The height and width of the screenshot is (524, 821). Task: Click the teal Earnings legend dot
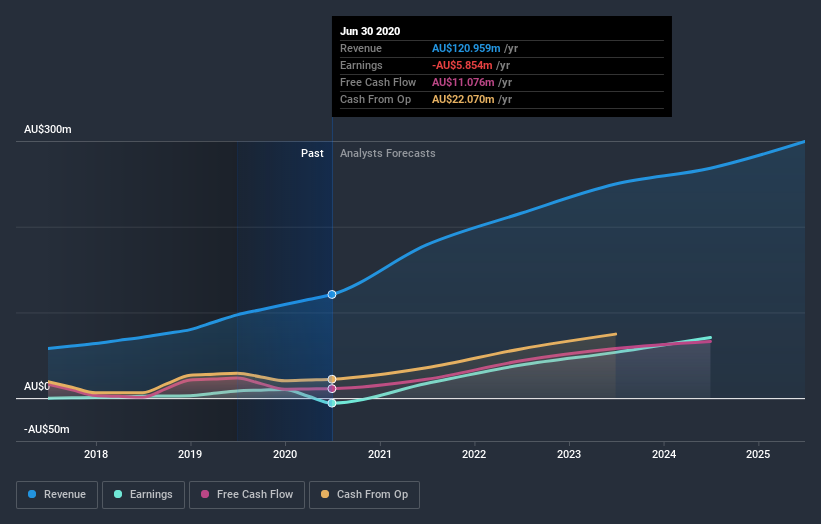(x=118, y=494)
